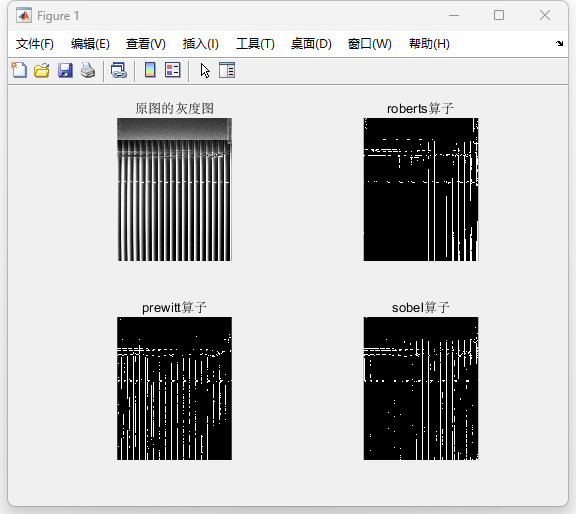Insert a legend using the toolbar icon
Image resolution: width=576 pixels, height=514 pixels.
[173, 70]
